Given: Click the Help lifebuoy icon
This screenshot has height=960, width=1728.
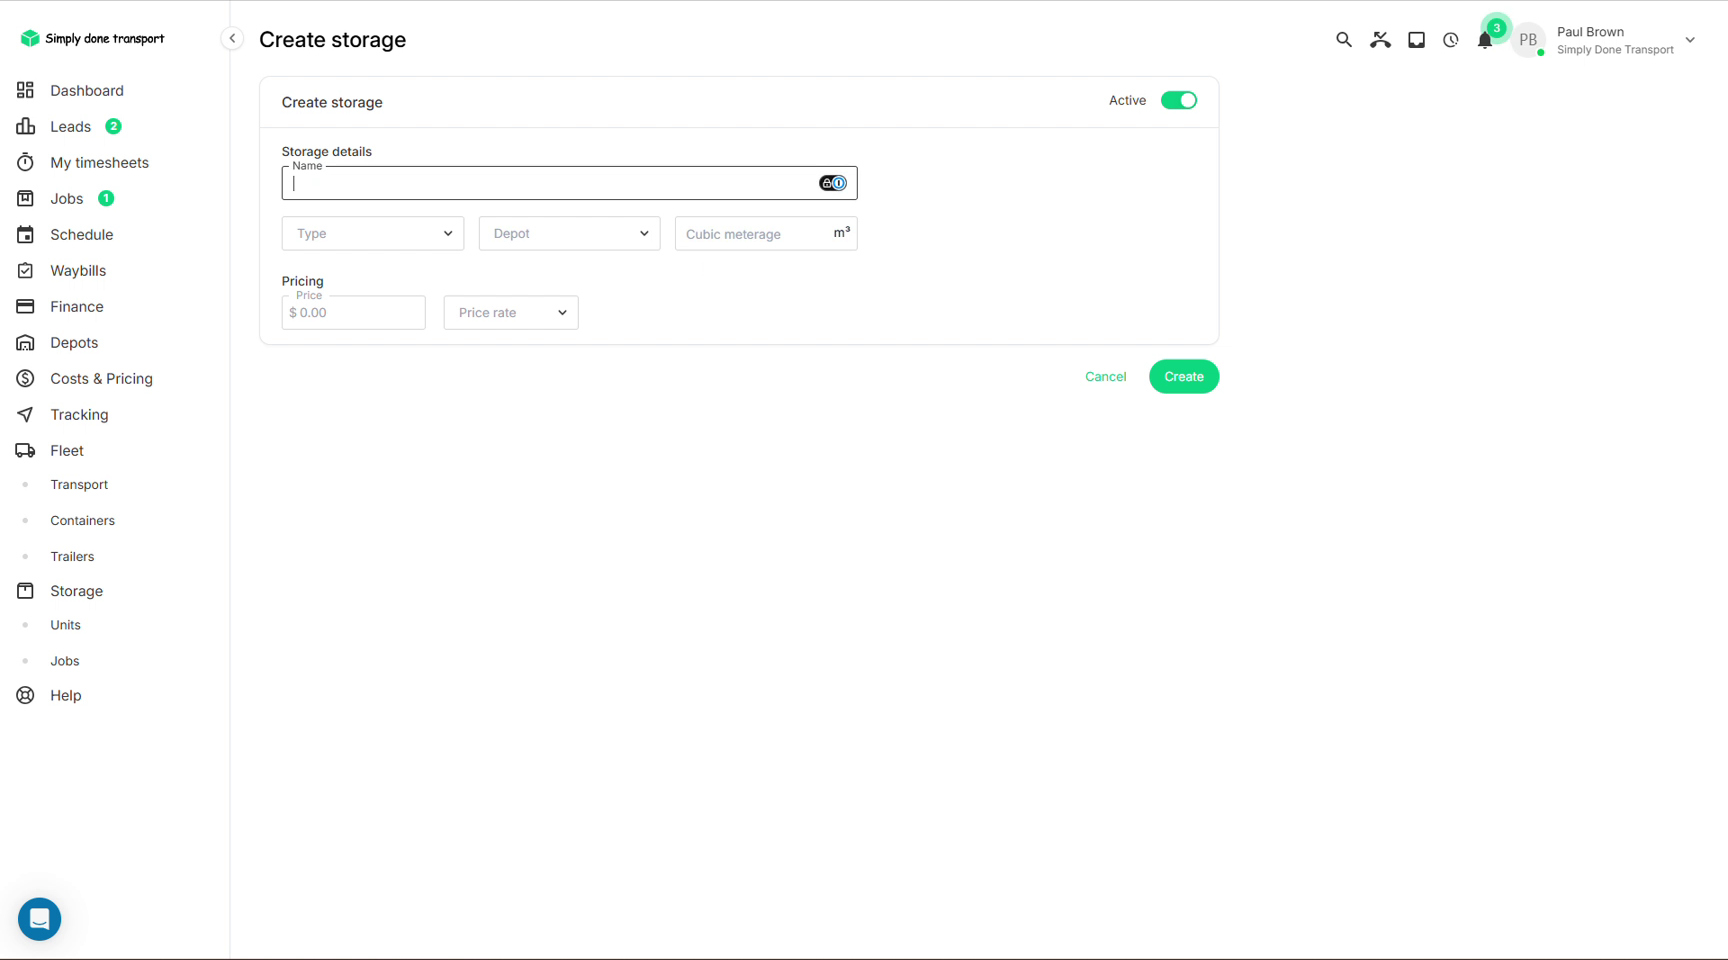Looking at the screenshot, I should coord(25,695).
